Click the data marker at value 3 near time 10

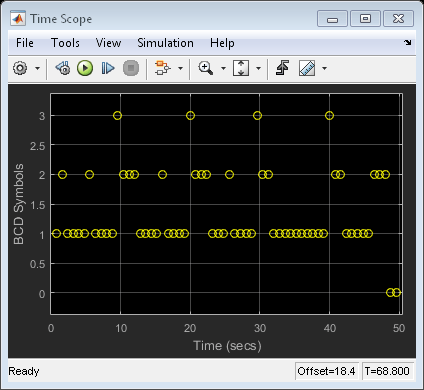click(x=117, y=116)
